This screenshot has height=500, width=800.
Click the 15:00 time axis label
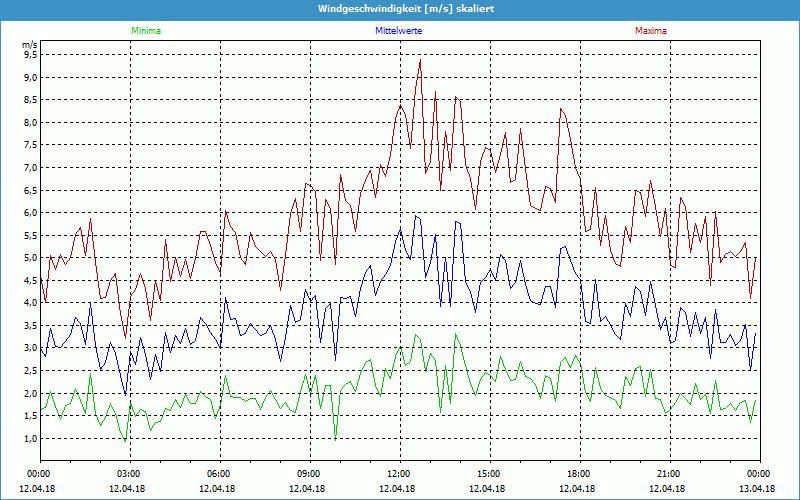coord(490,474)
